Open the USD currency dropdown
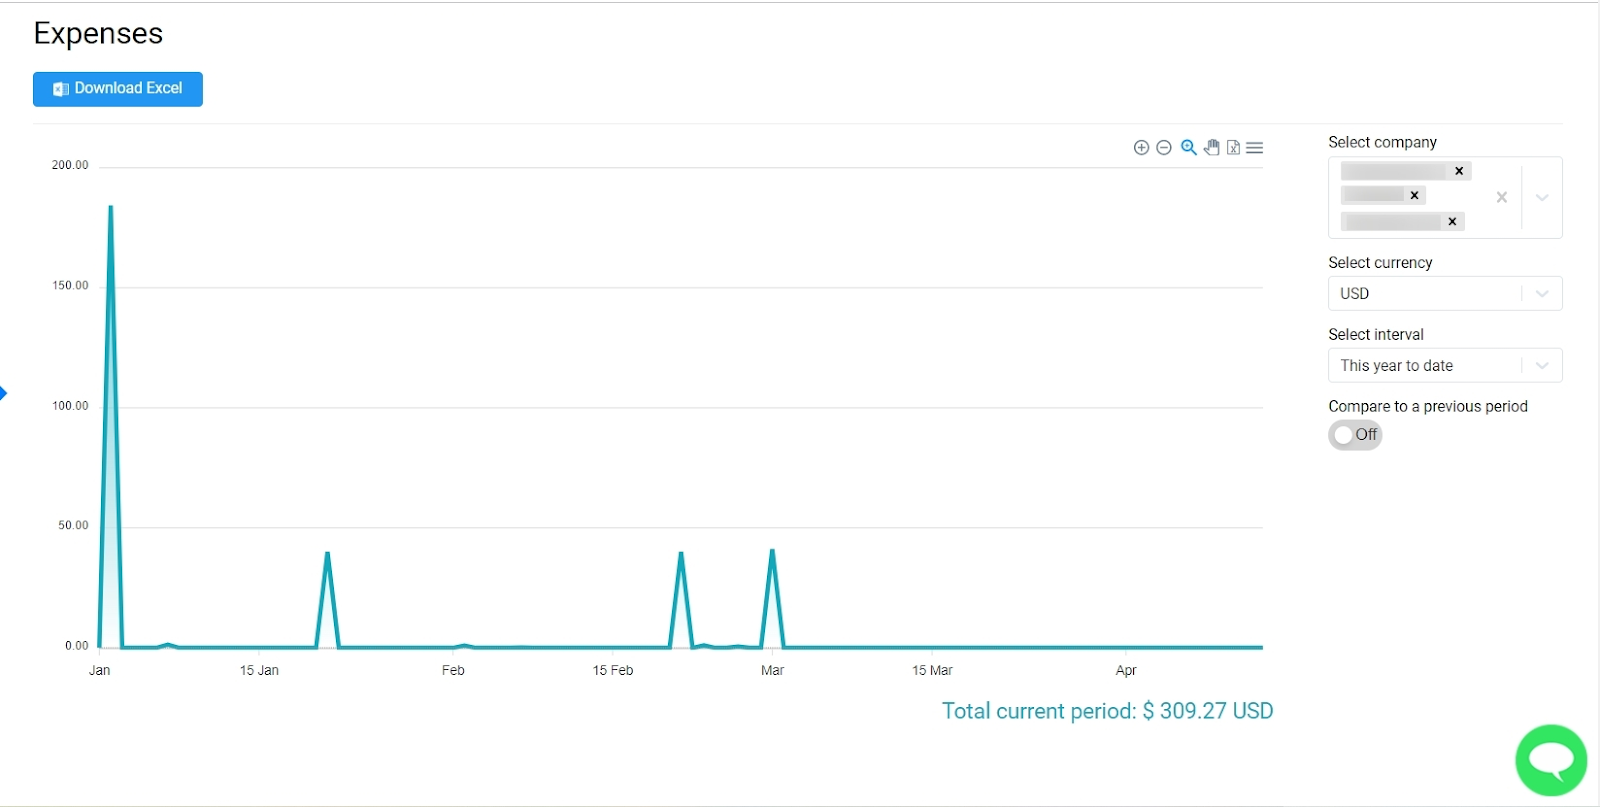The width and height of the screenshot is (1600, 807). click(1542, 294)
